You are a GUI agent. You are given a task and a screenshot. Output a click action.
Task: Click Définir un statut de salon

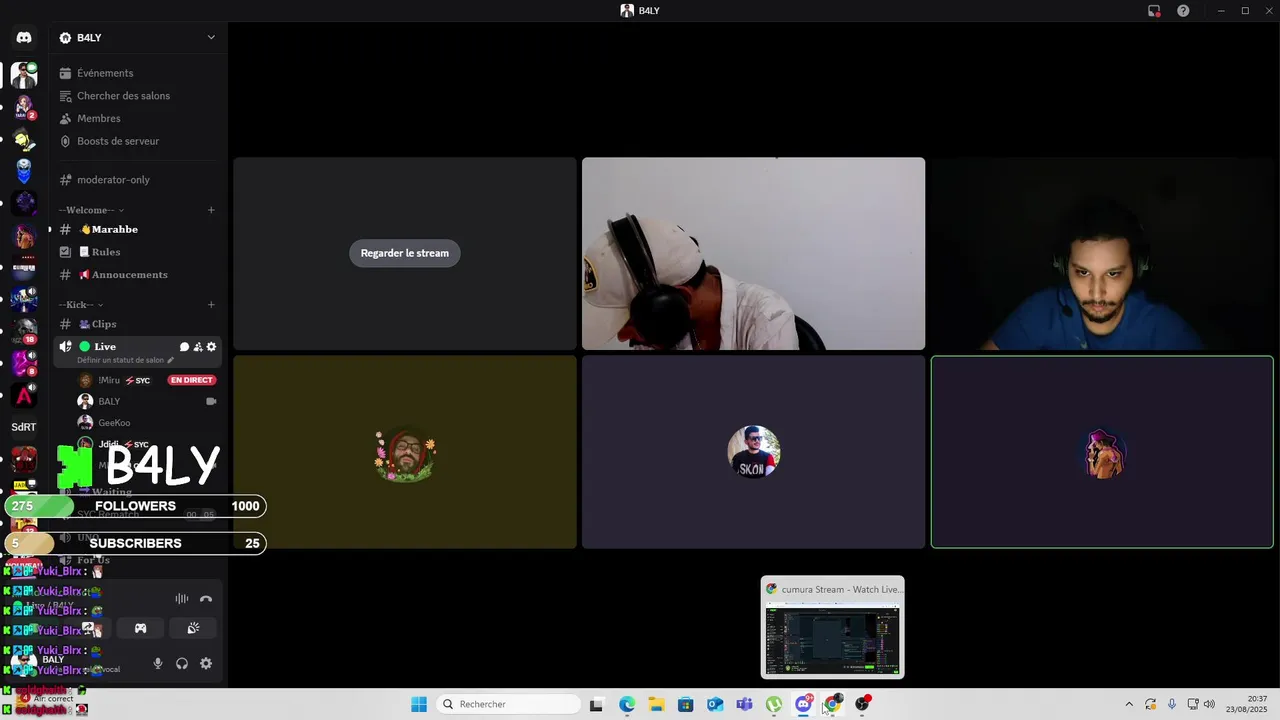click(x=120, y=360)
